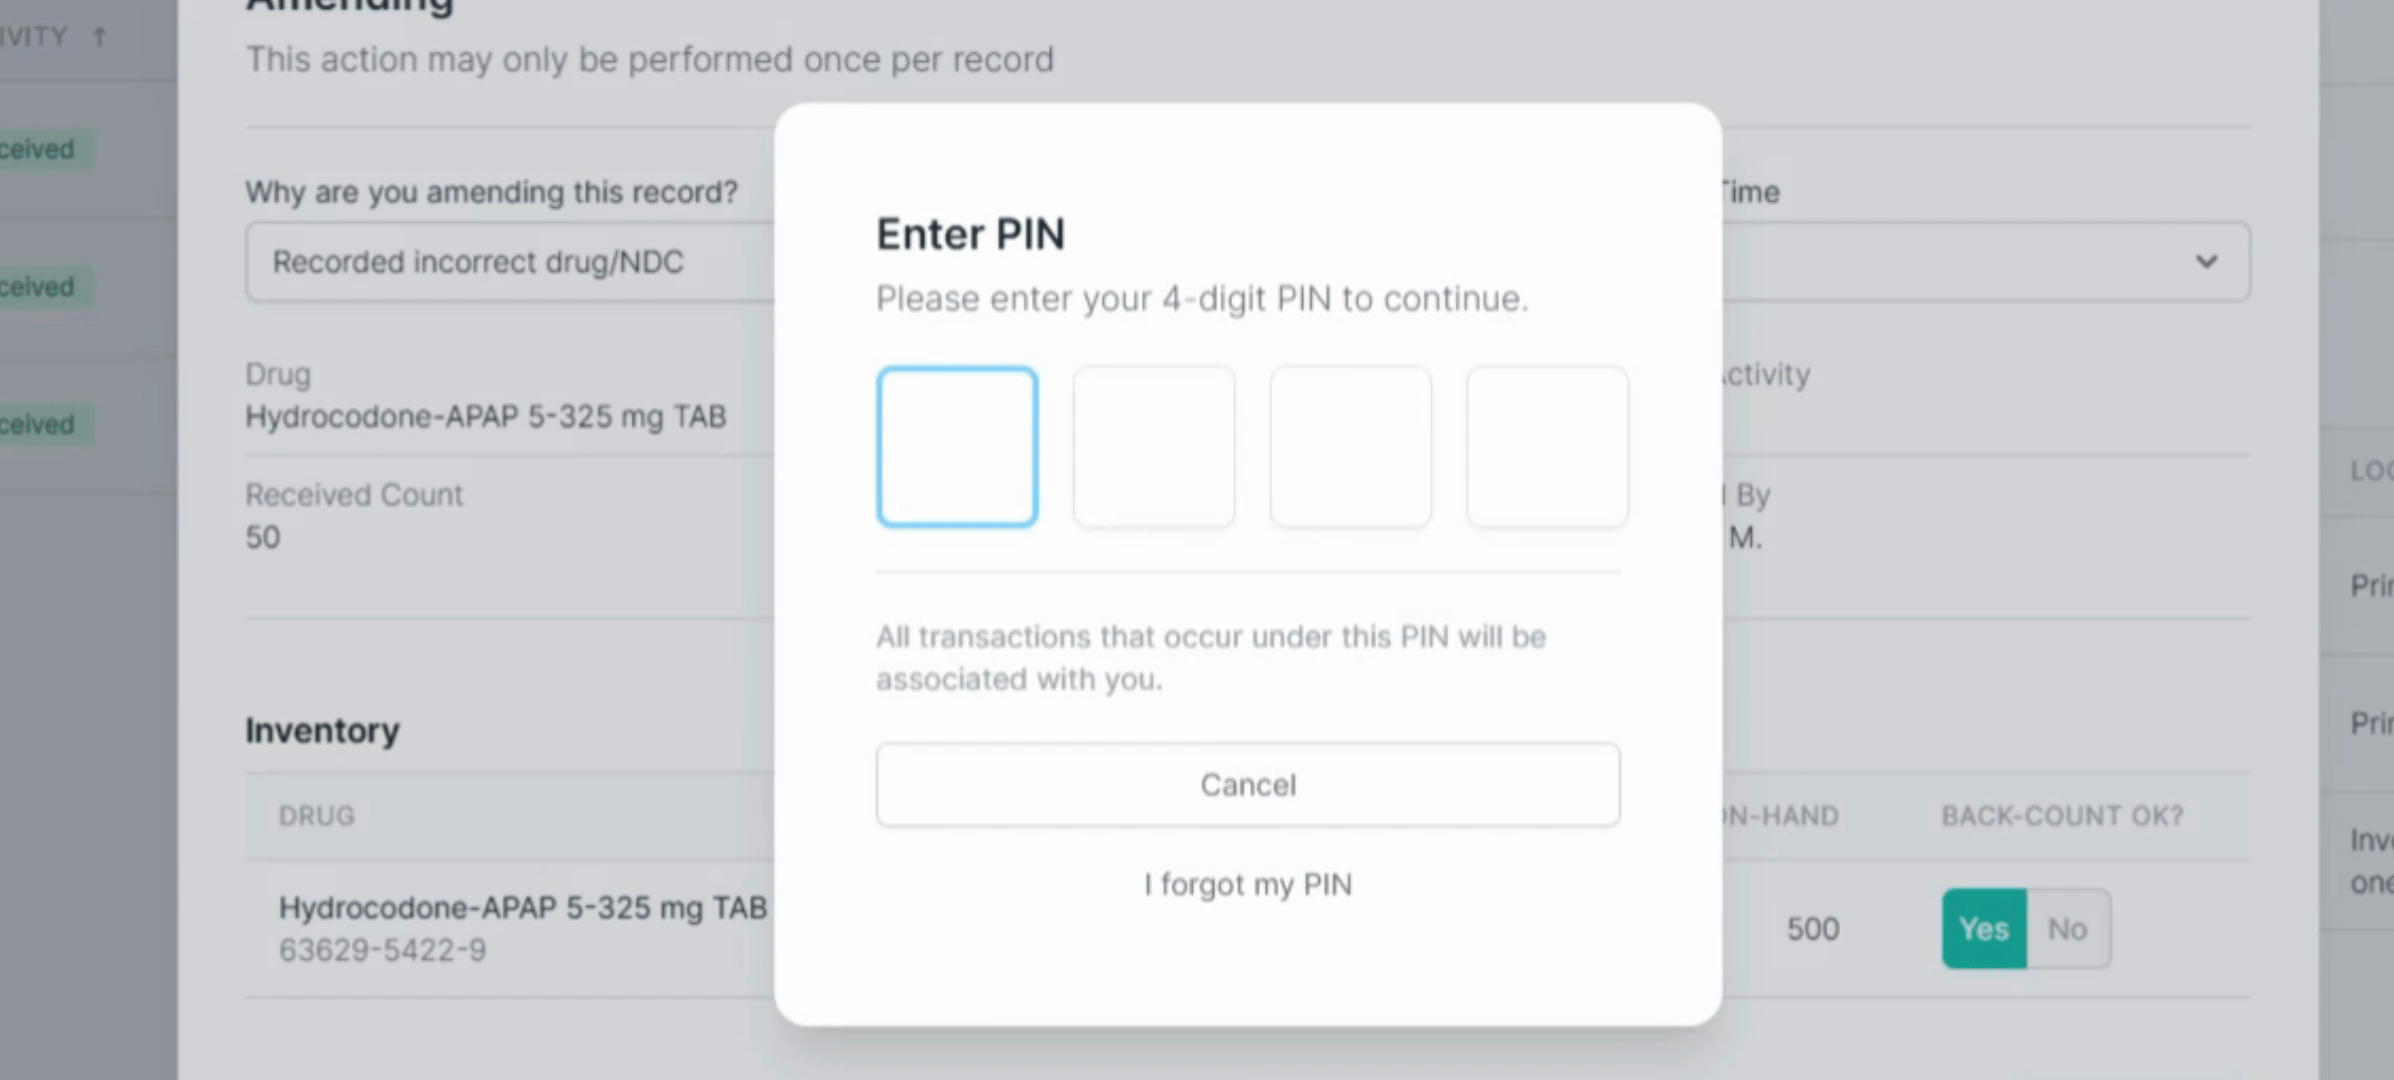
Task: Cancel the Enter PIN dialog
Action: point(1248,785)
